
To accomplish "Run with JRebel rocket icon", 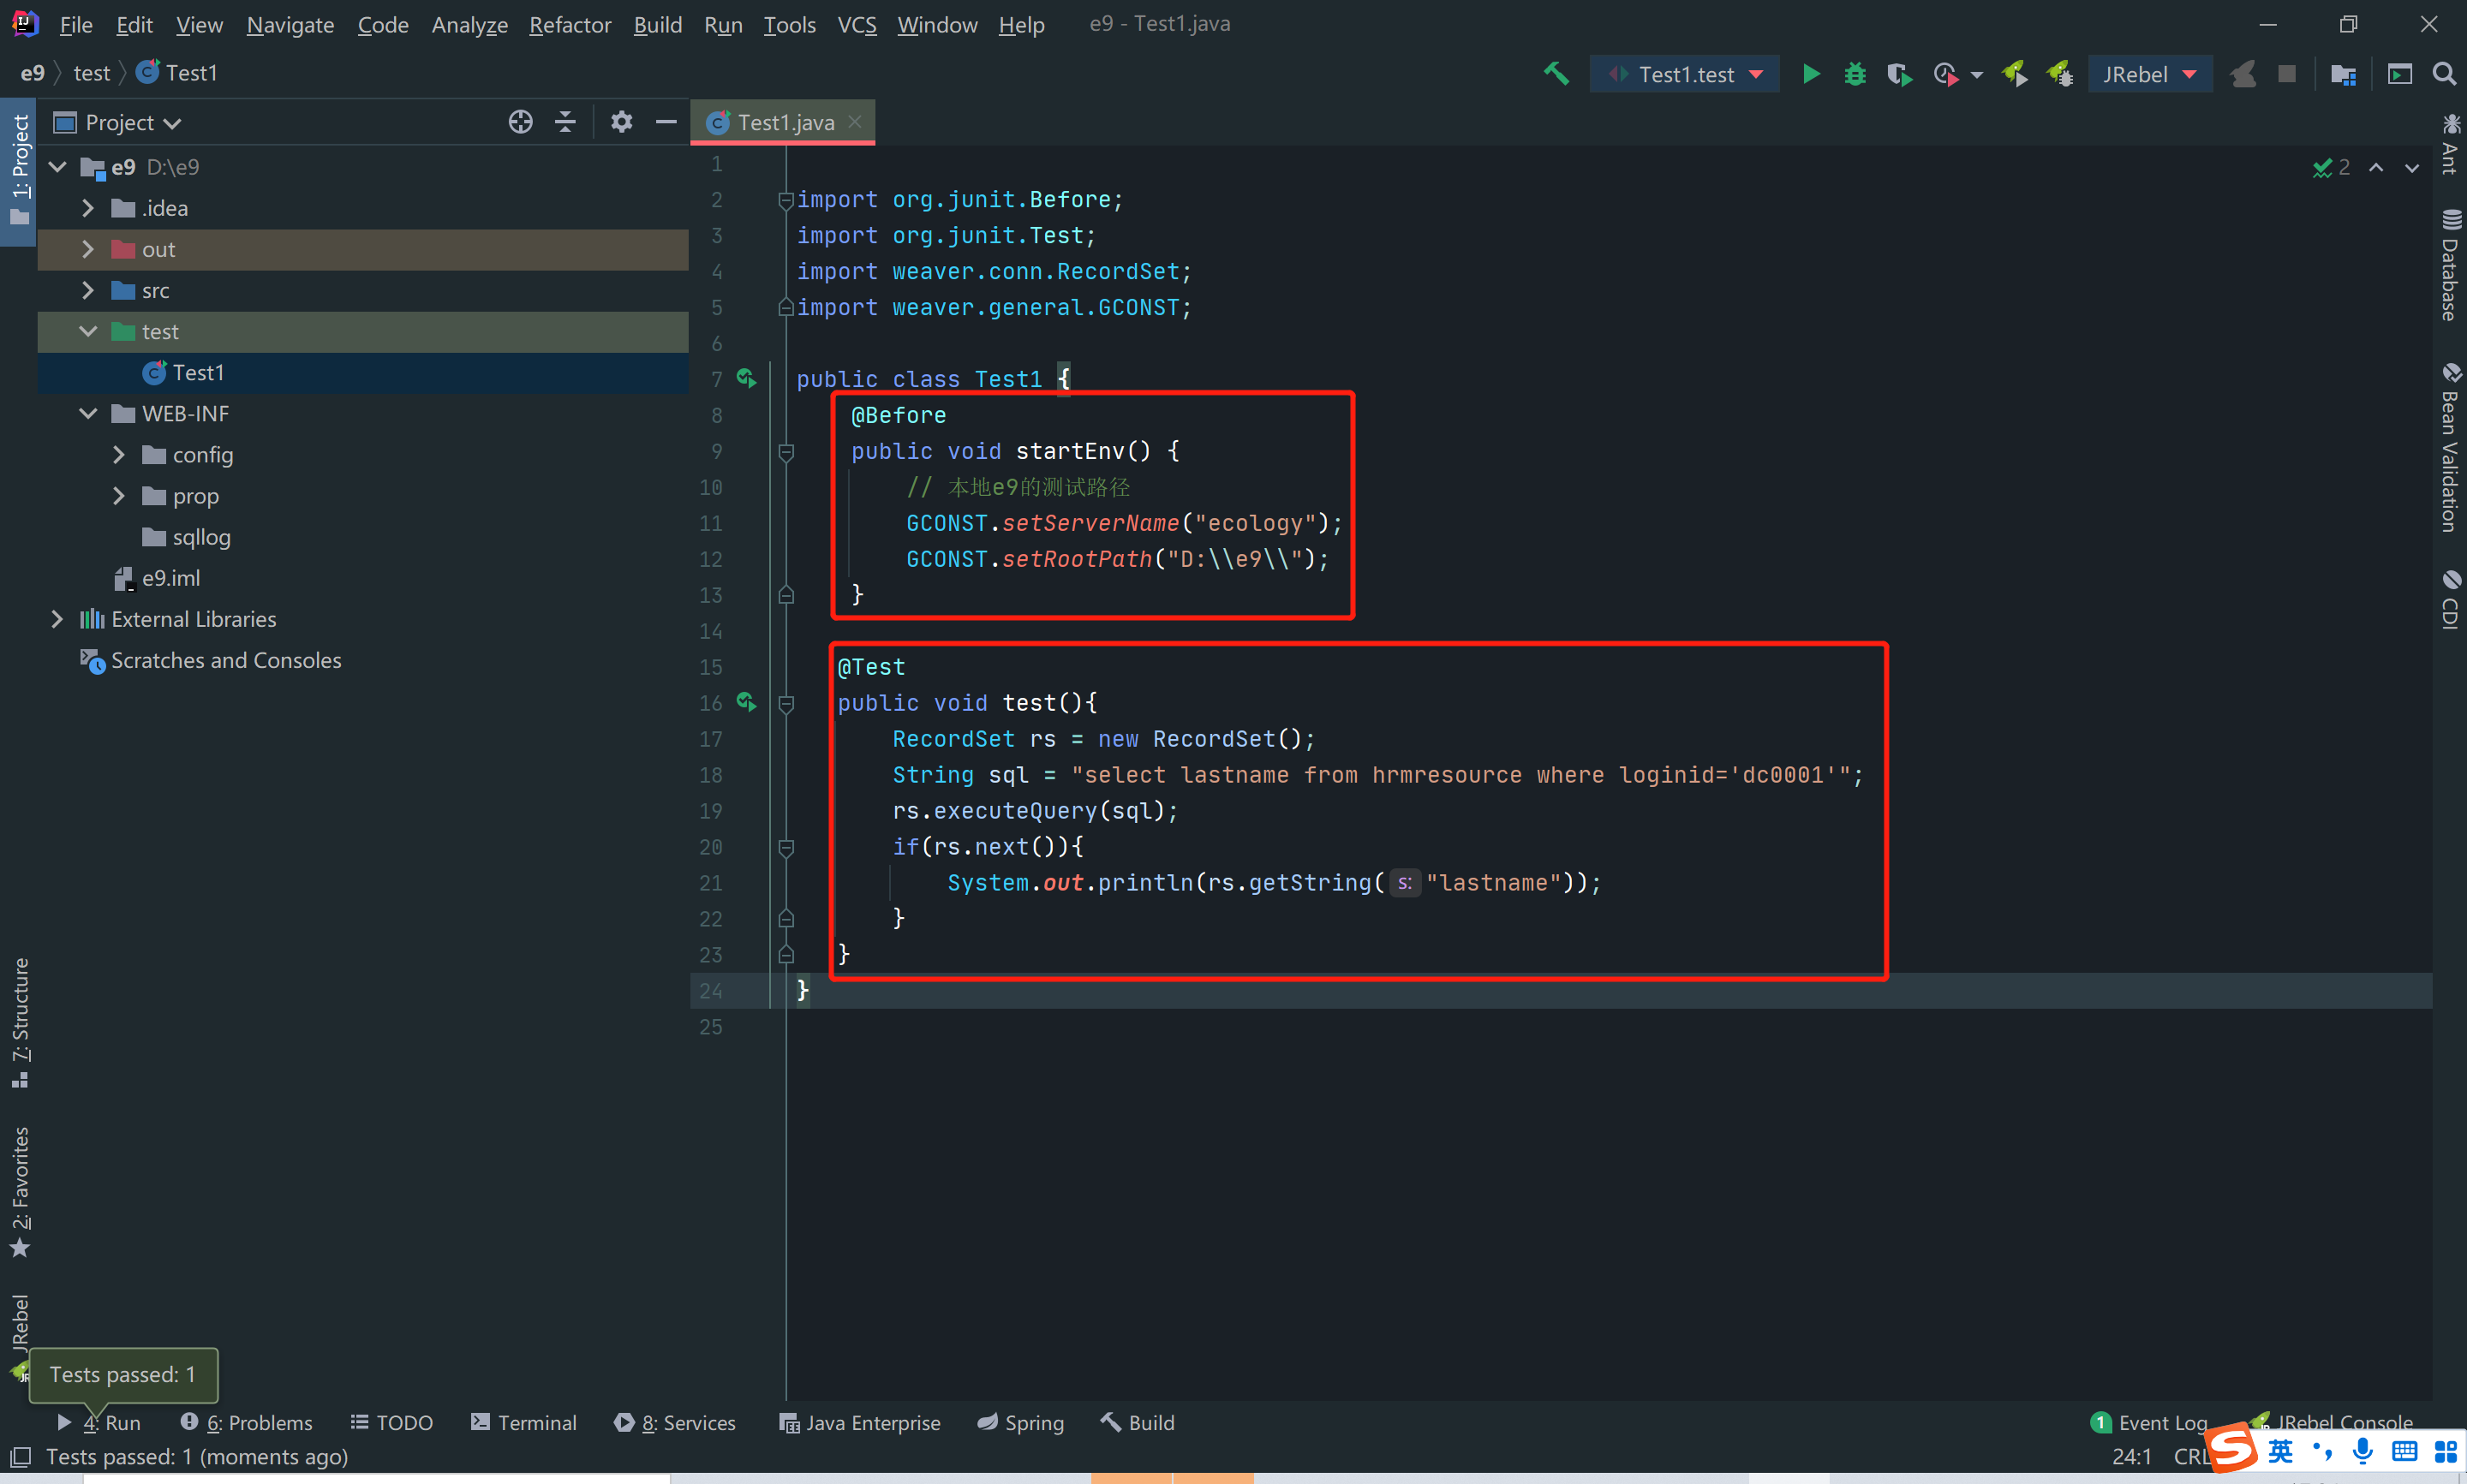I will [2014, 74].
